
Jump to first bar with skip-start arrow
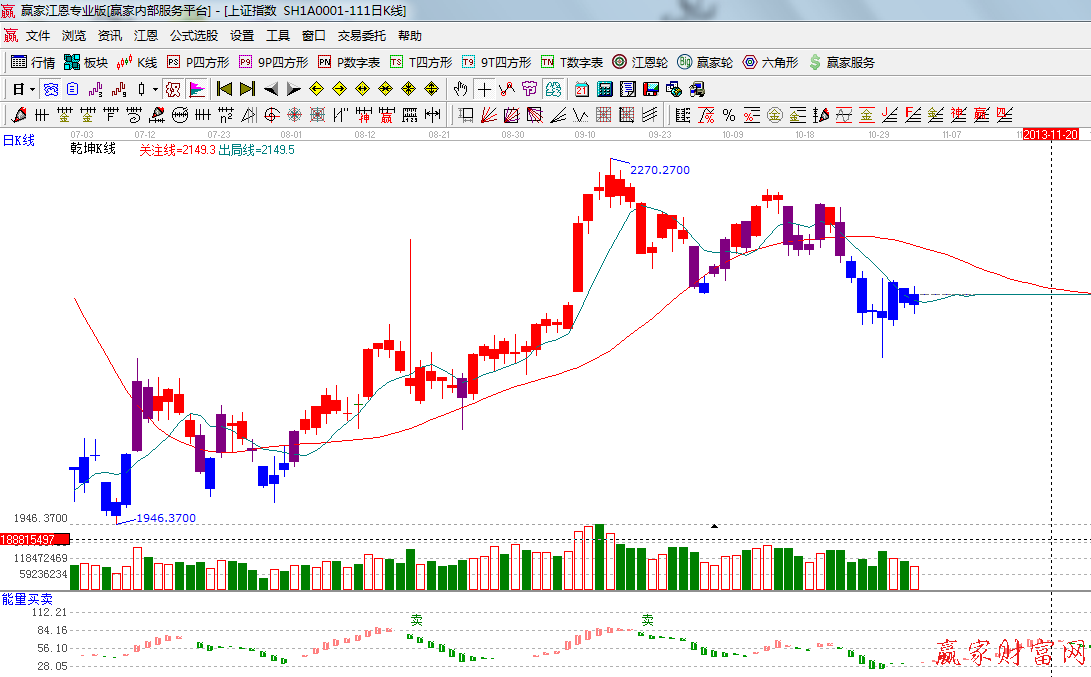click(x=224, y=89)
